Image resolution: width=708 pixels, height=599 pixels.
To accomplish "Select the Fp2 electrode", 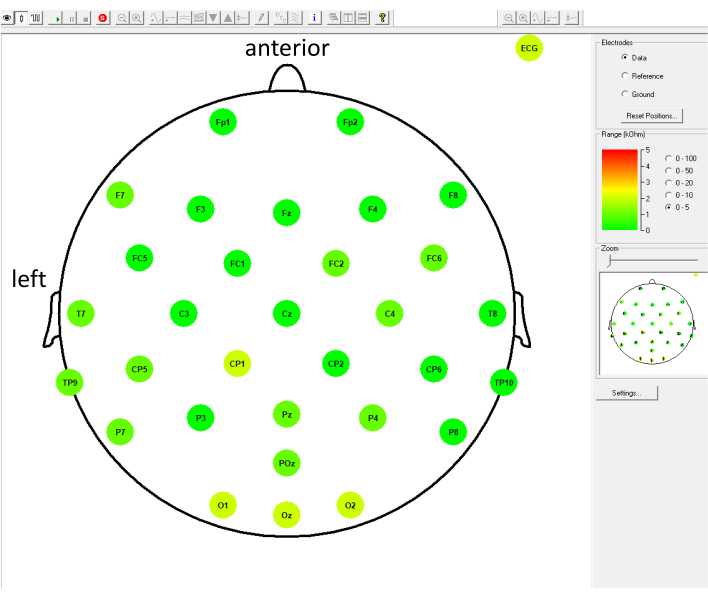I will 350,122.
